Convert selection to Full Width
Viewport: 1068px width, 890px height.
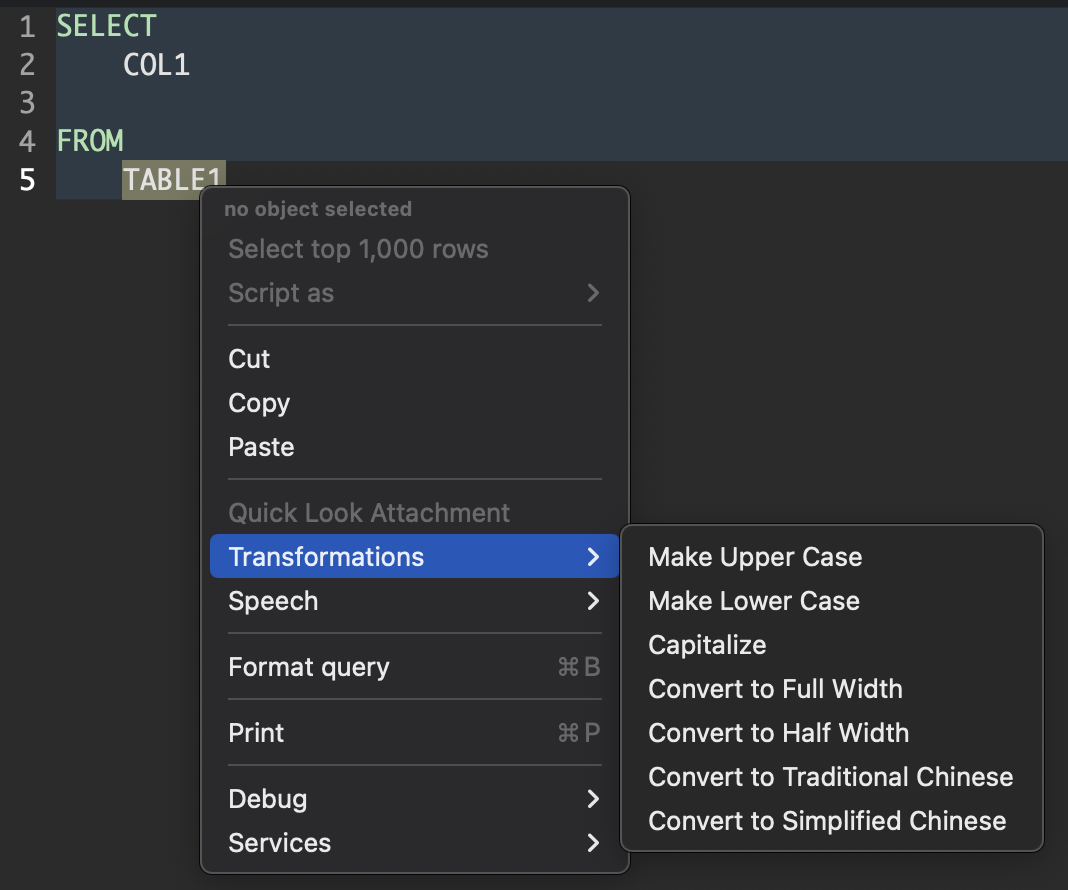[775, 688]
